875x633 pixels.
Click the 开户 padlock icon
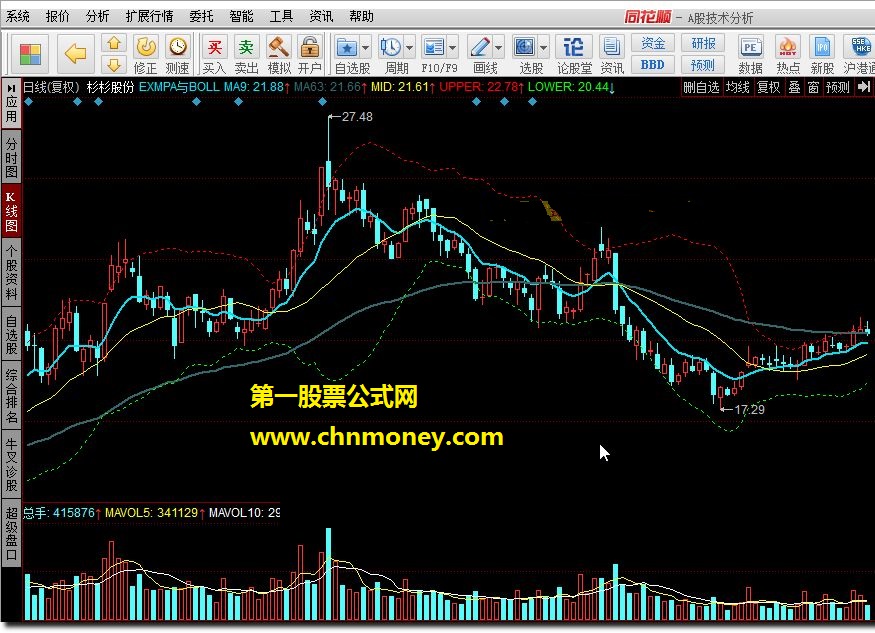(309, 47)
